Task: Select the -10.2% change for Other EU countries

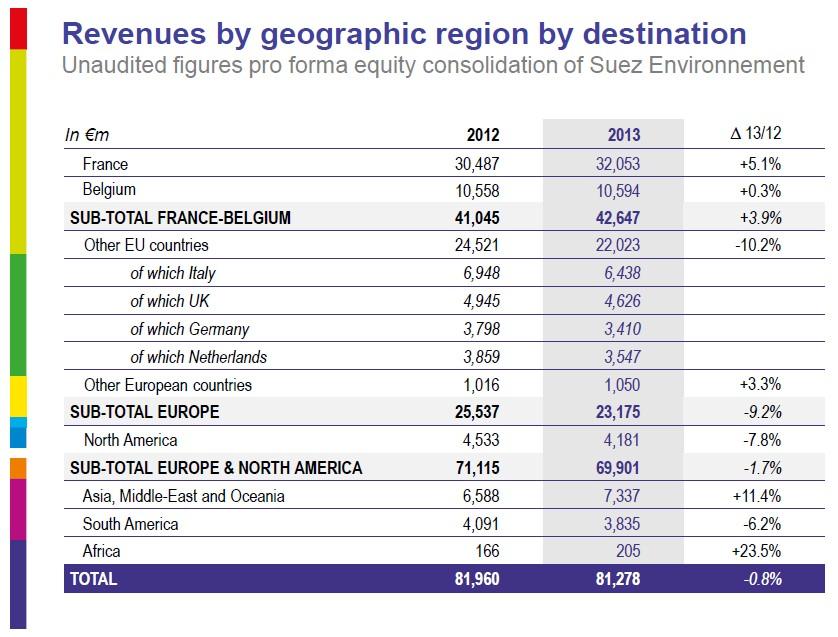Action: 757,246
